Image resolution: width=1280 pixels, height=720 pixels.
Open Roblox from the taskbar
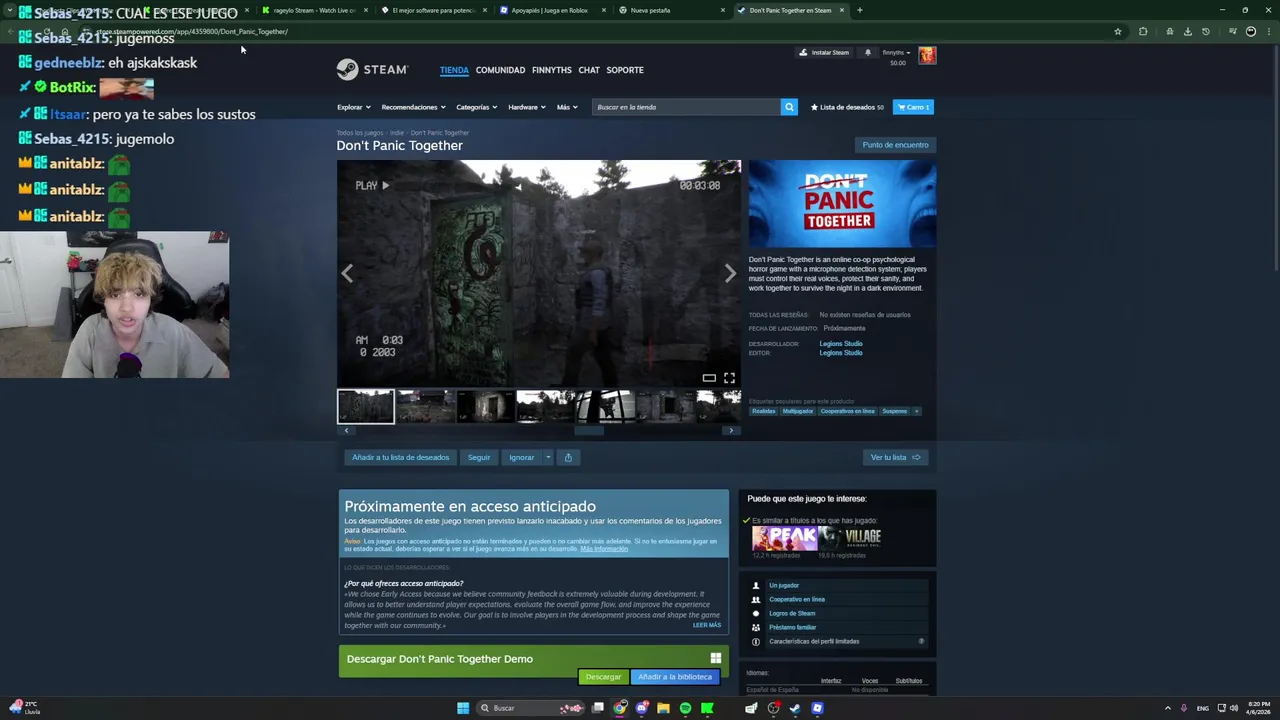817,708
